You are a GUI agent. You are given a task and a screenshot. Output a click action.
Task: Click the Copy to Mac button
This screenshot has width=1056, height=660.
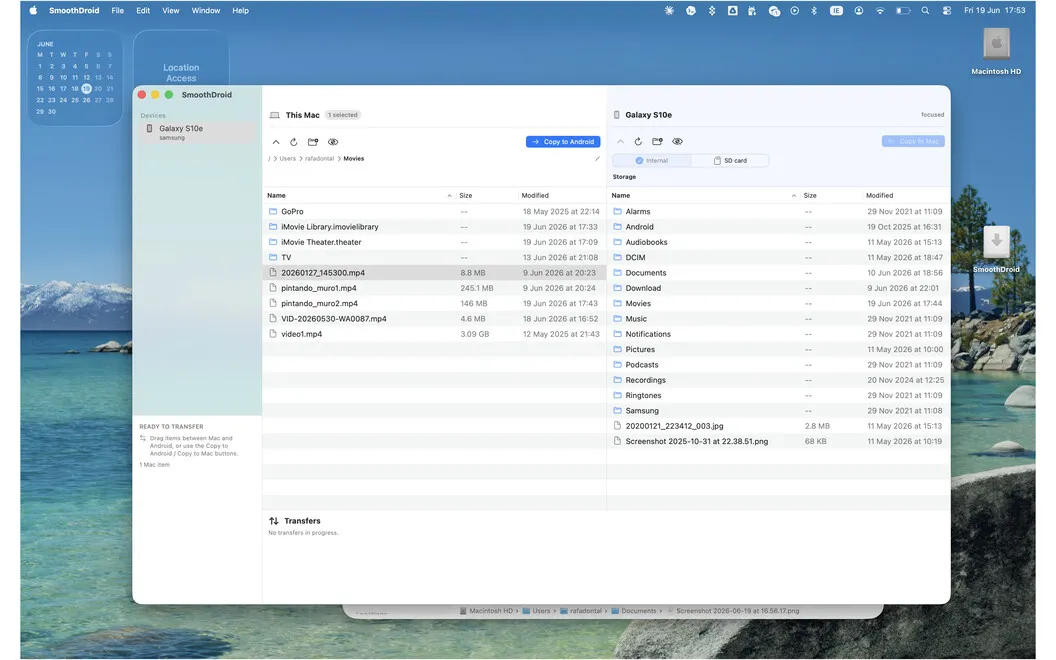pos(913,141)
